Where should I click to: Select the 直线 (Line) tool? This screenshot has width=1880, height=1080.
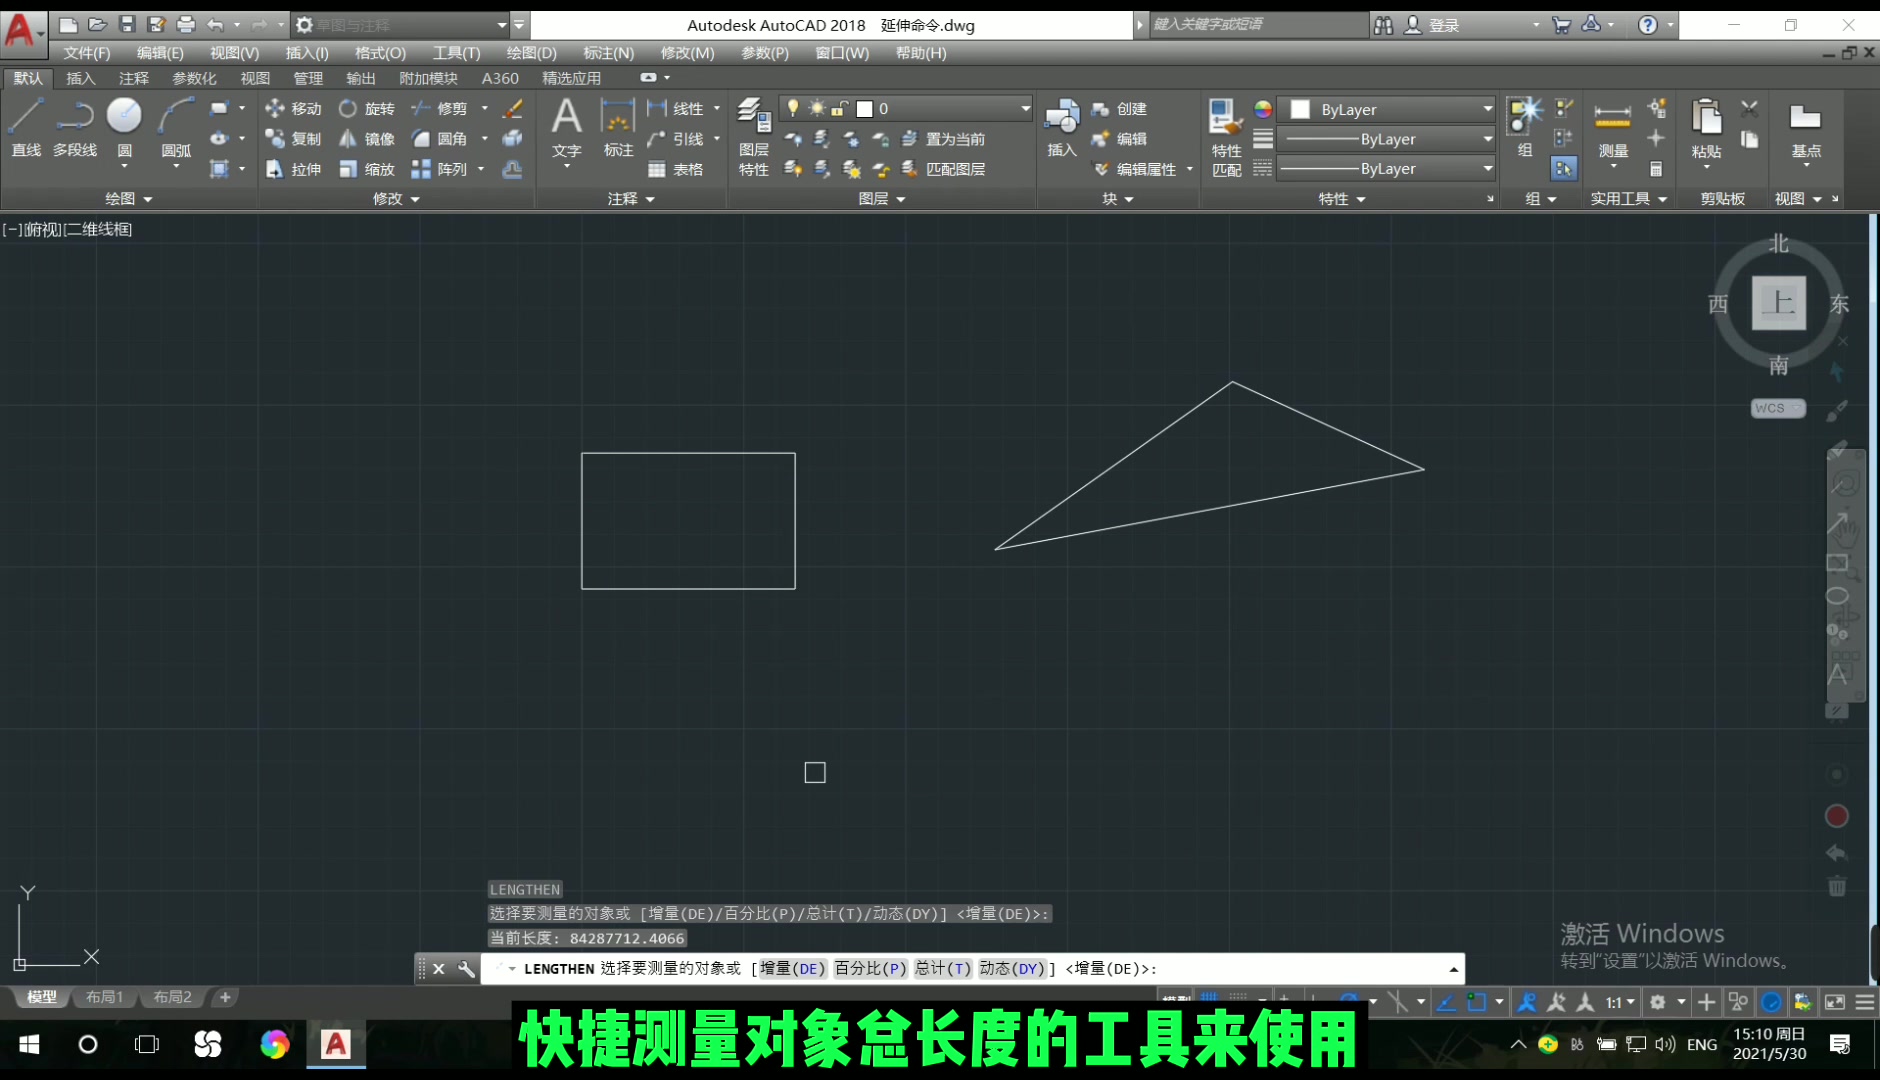pyautogui.click(x=26, y=127)
